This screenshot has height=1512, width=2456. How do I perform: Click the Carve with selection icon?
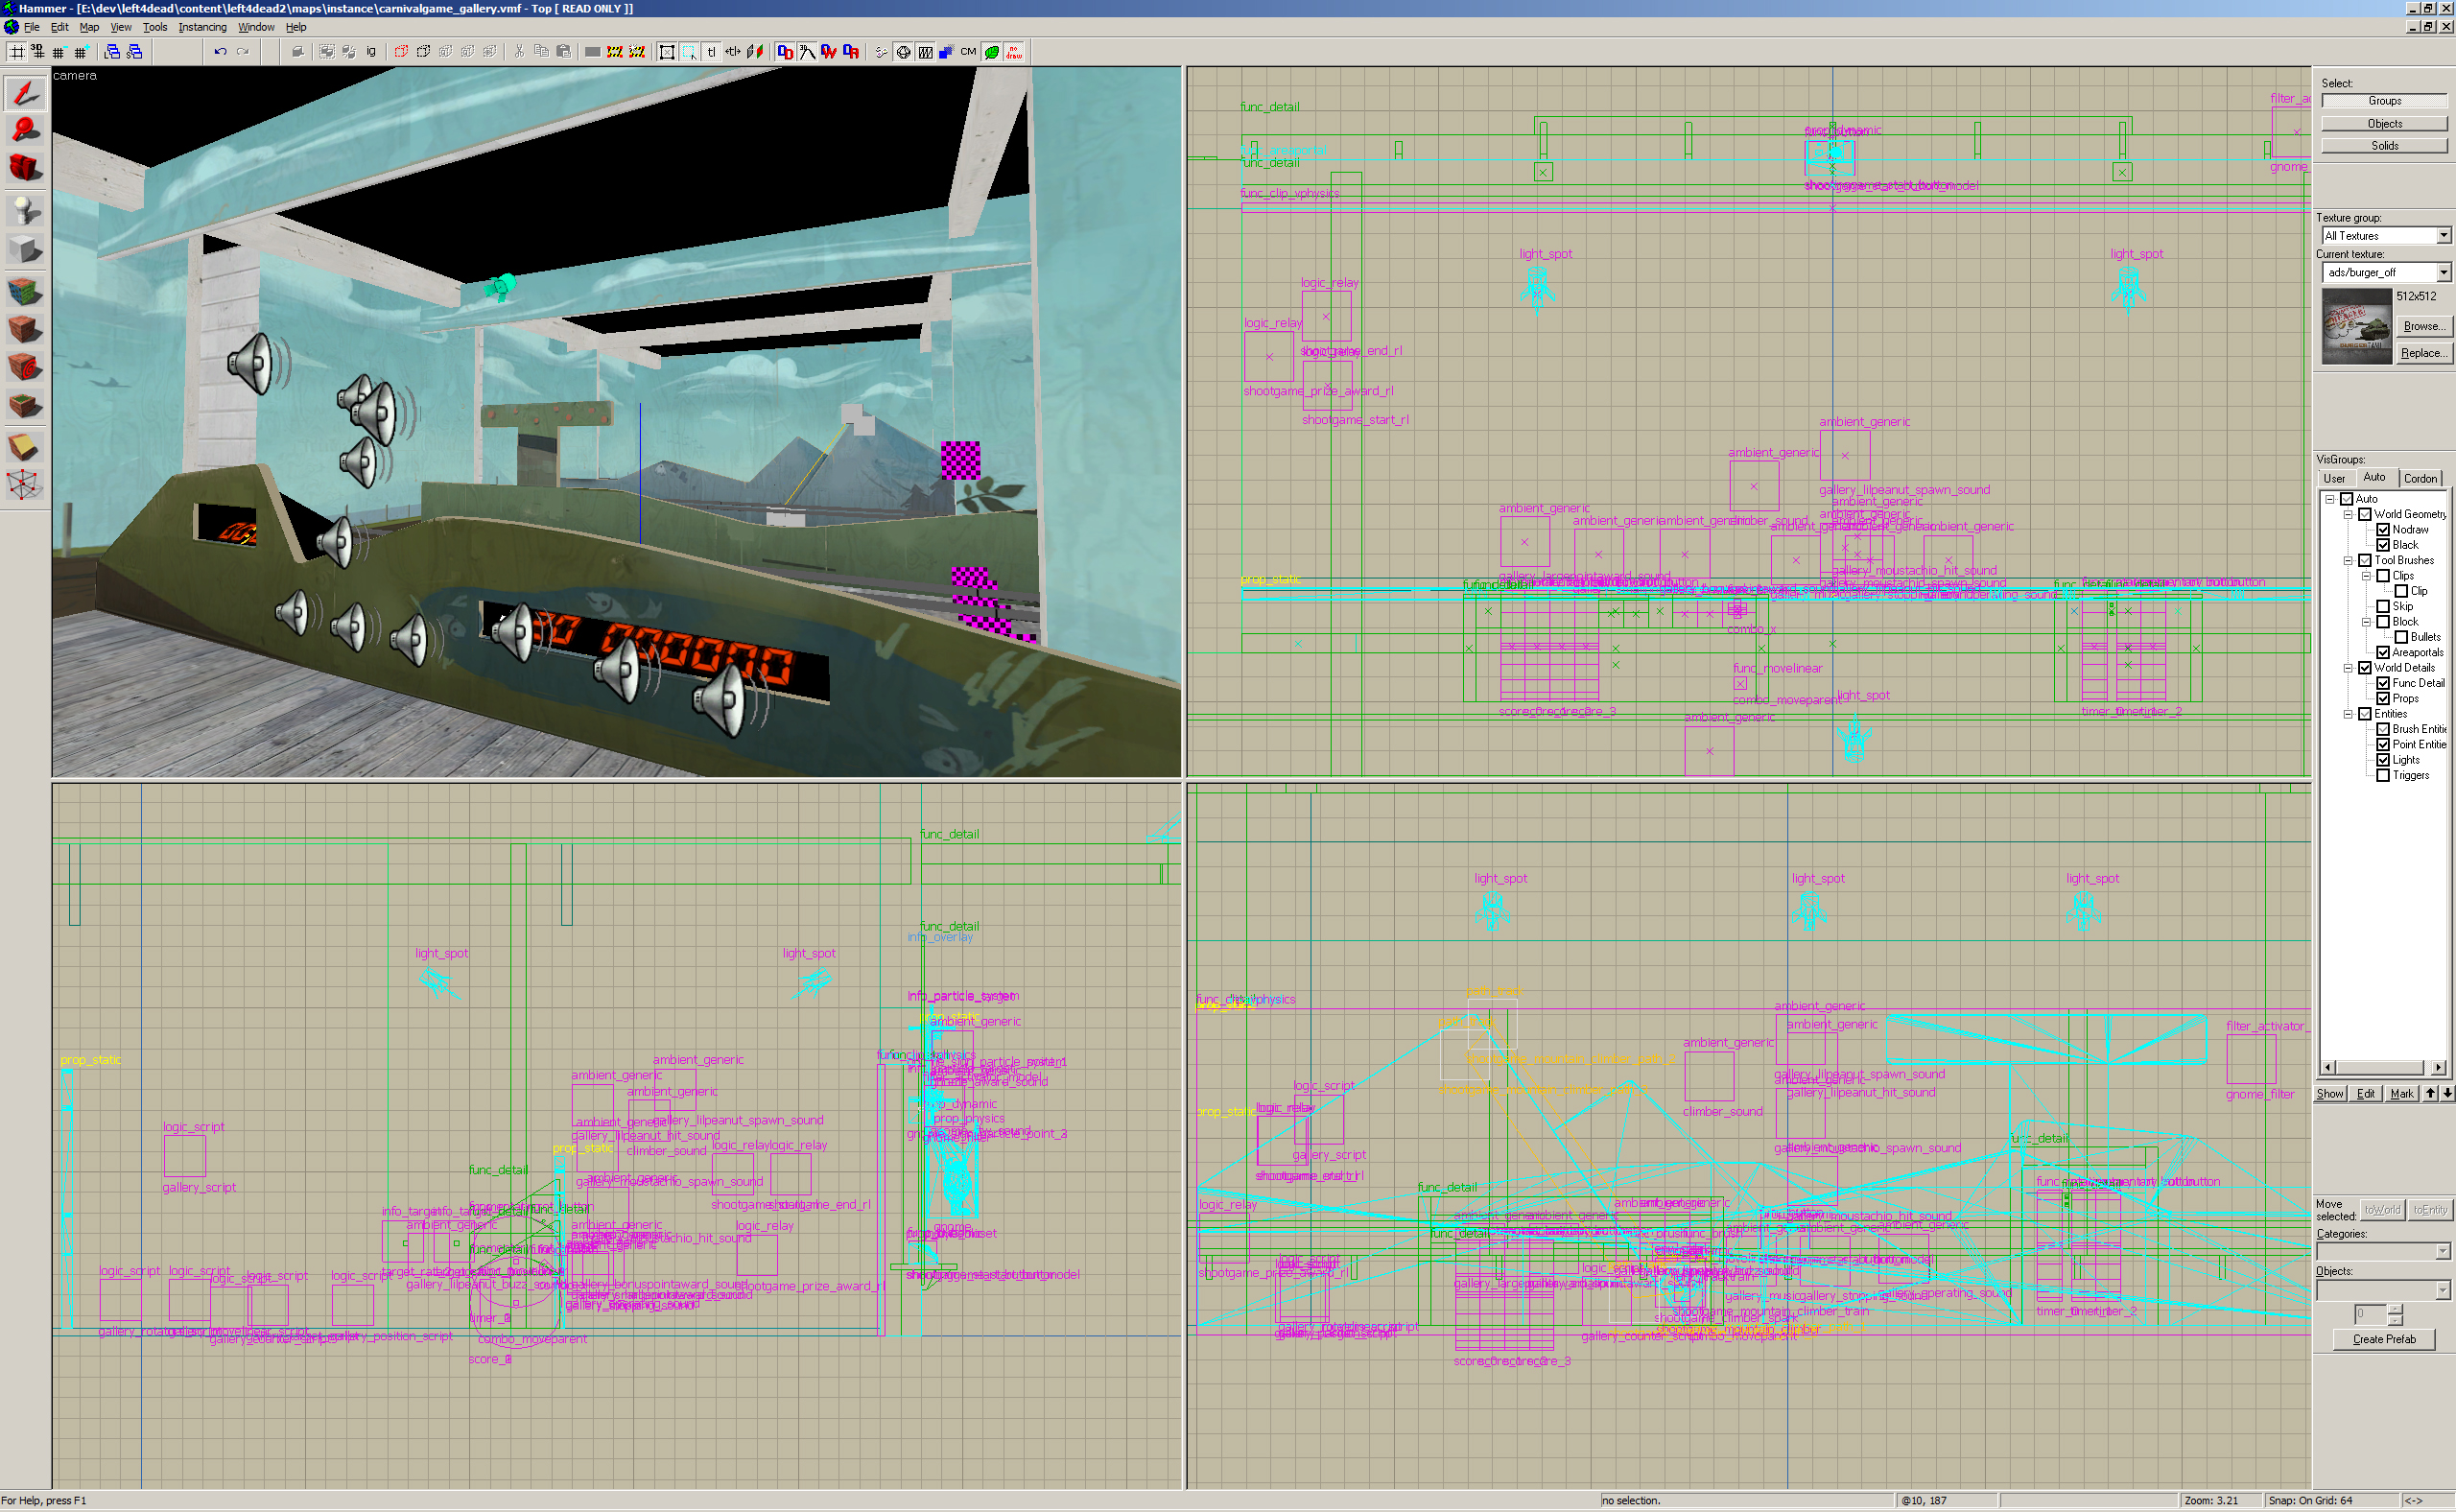point(297,52)
